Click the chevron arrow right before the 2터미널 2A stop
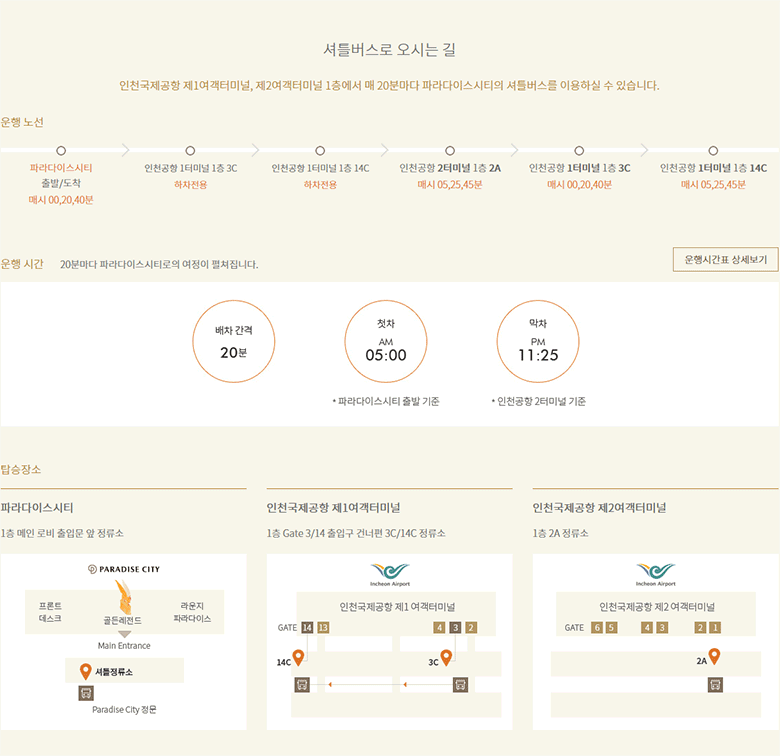The width and height of the screenshot is (780, 756). coord(385,150)
